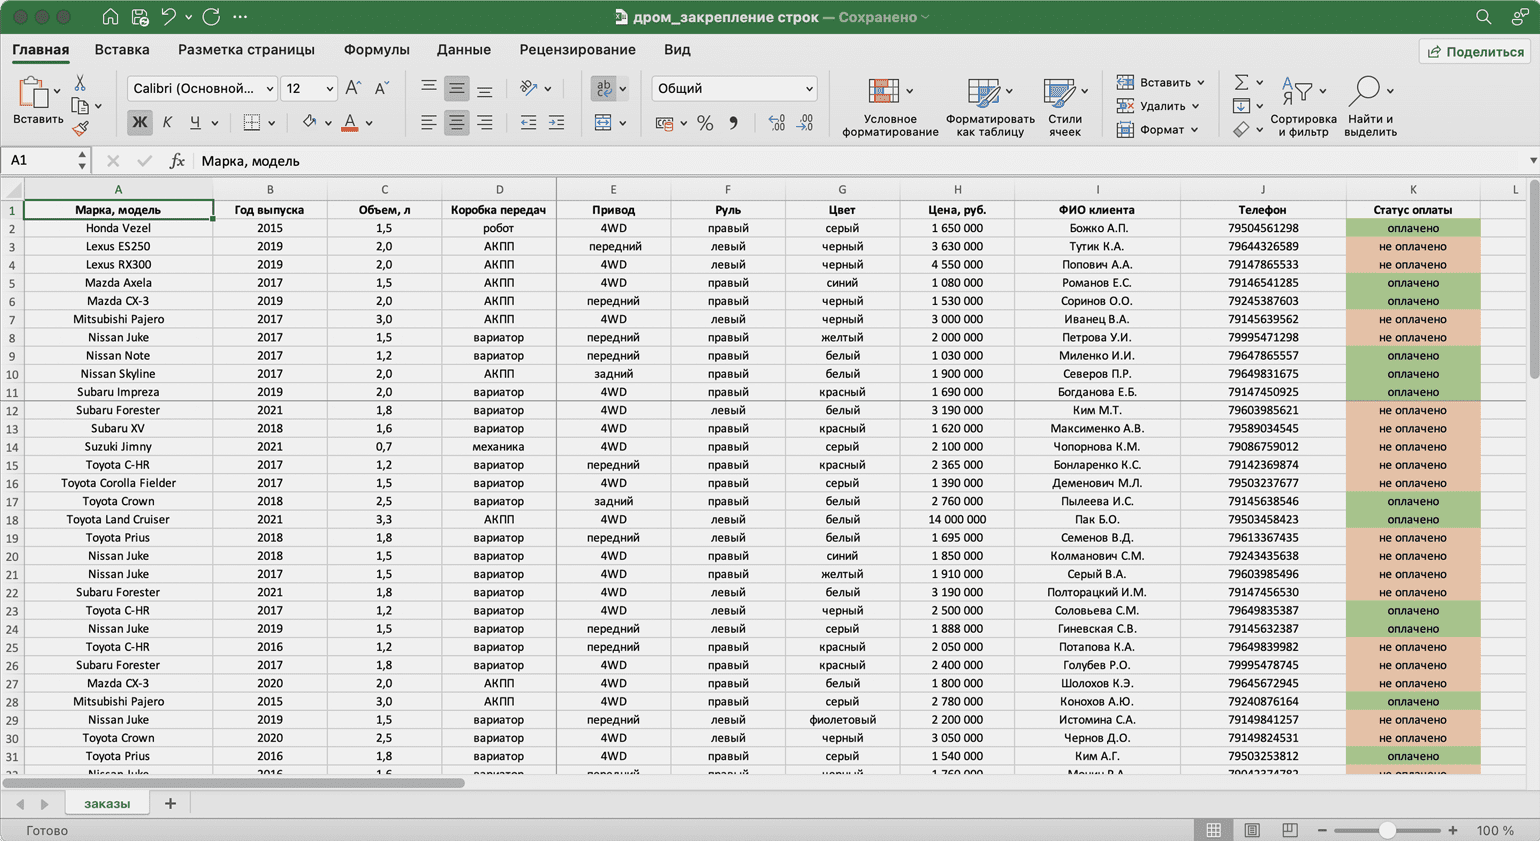Expand the Формат cells dropdown

click(x=1194, y=130)
